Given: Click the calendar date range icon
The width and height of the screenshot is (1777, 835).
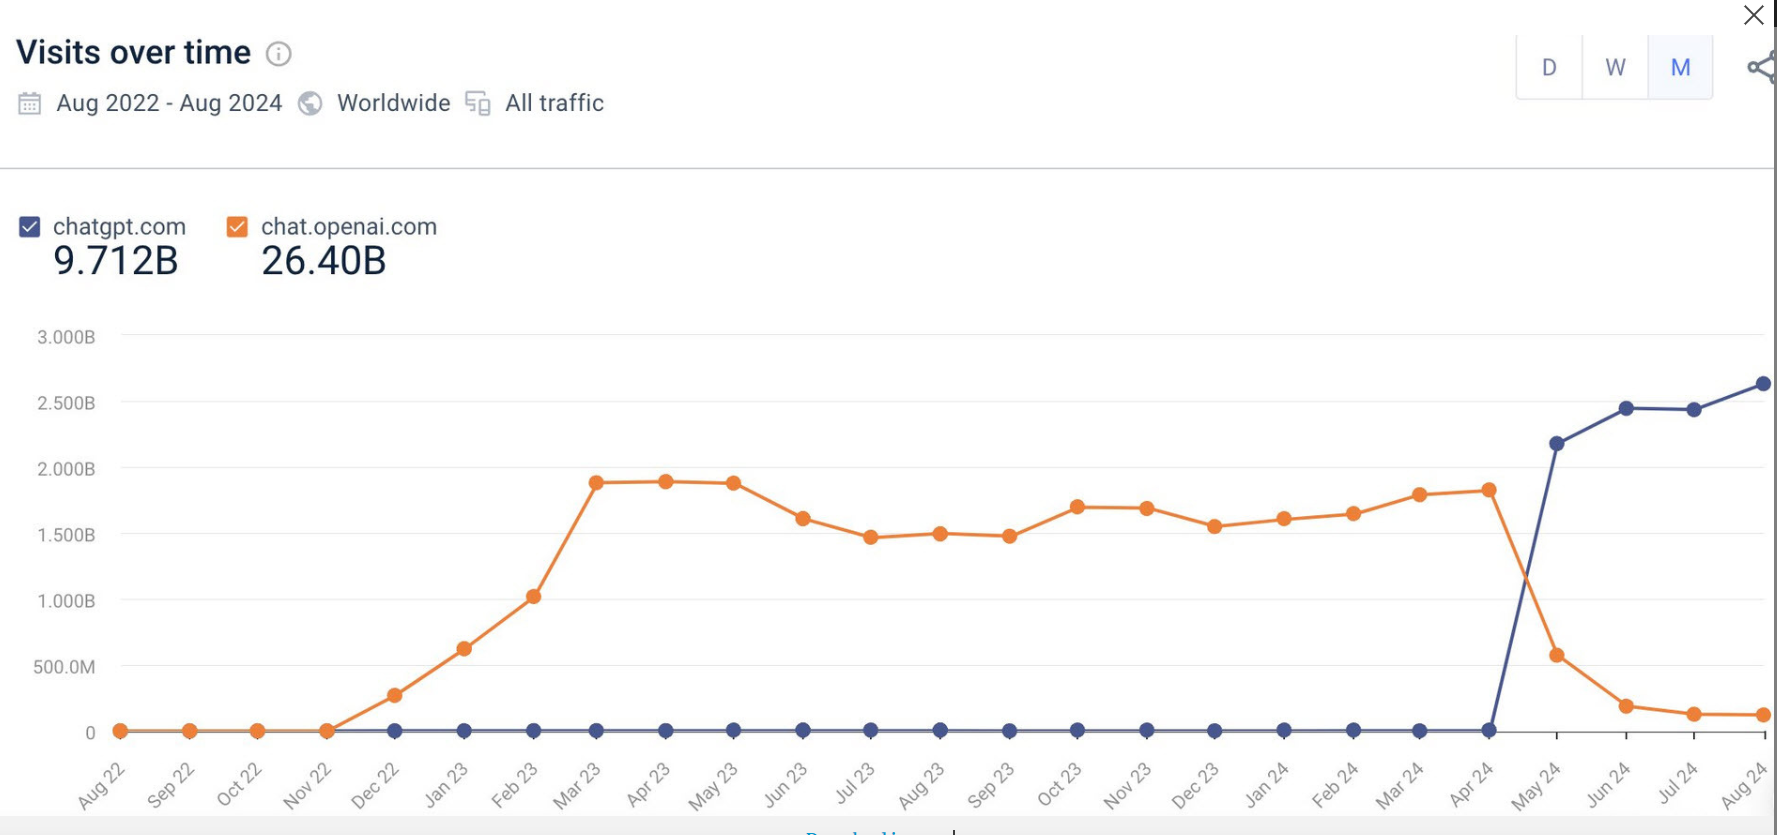Looking at the screenshot, I should tap(30, 103).
